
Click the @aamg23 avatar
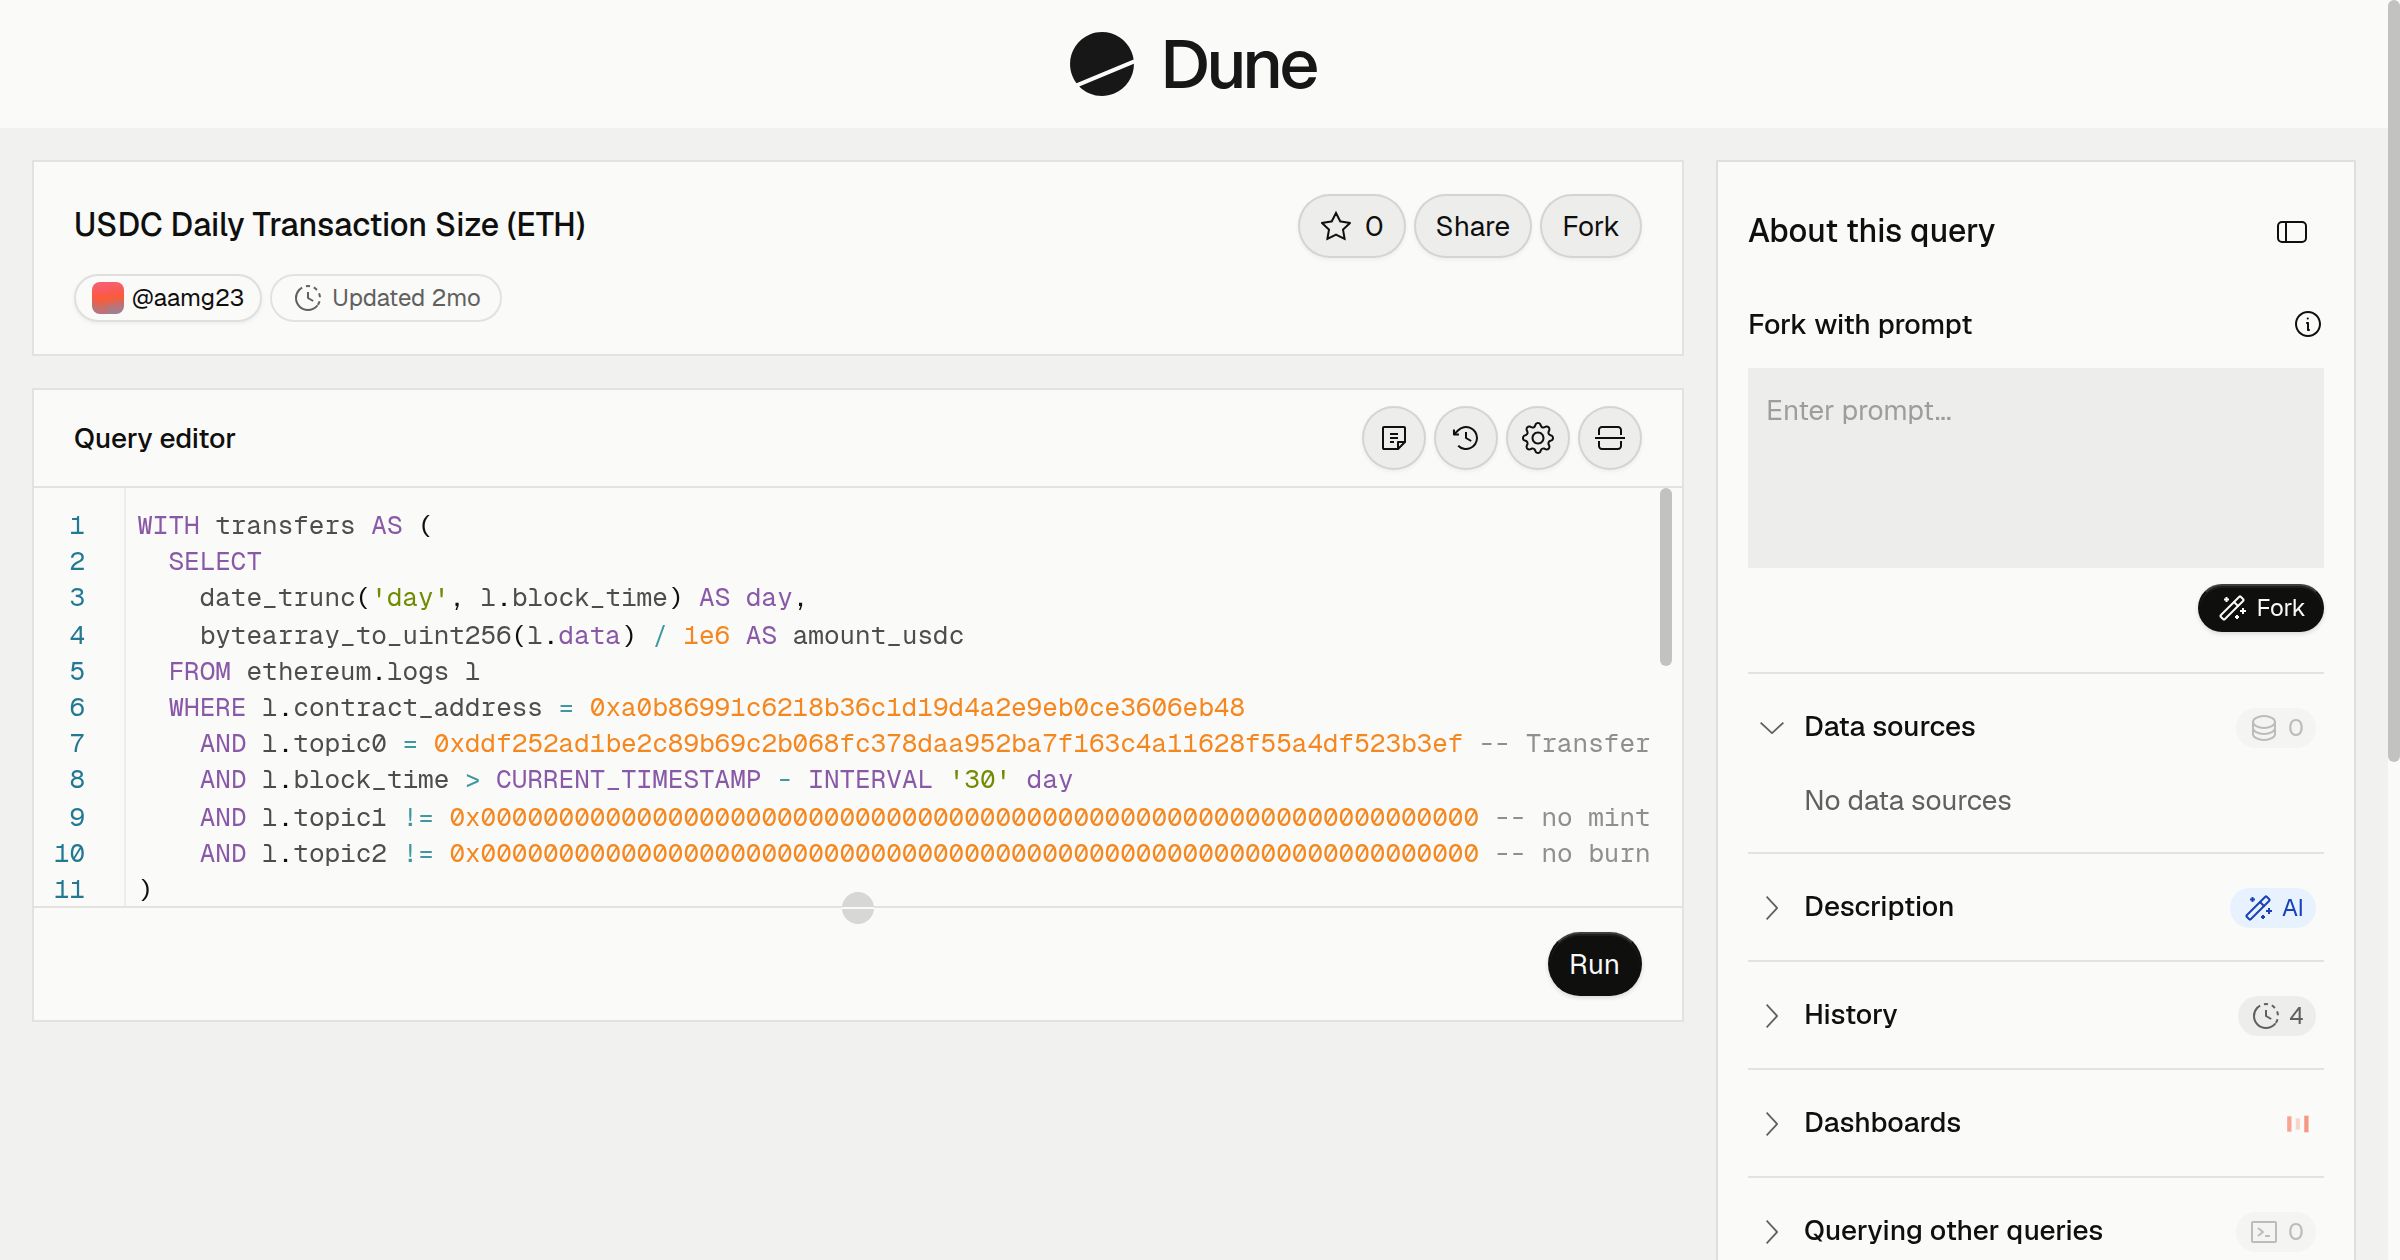[108, 298]
